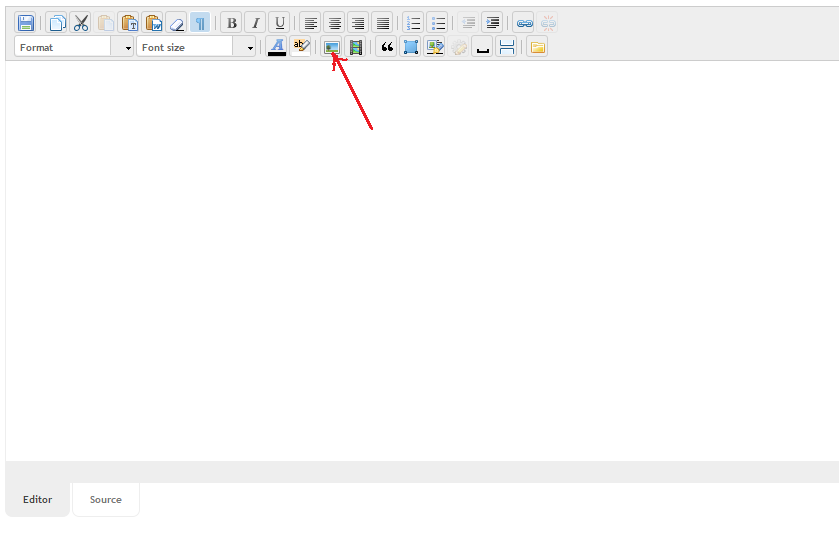Insert a numbered list

413,23
